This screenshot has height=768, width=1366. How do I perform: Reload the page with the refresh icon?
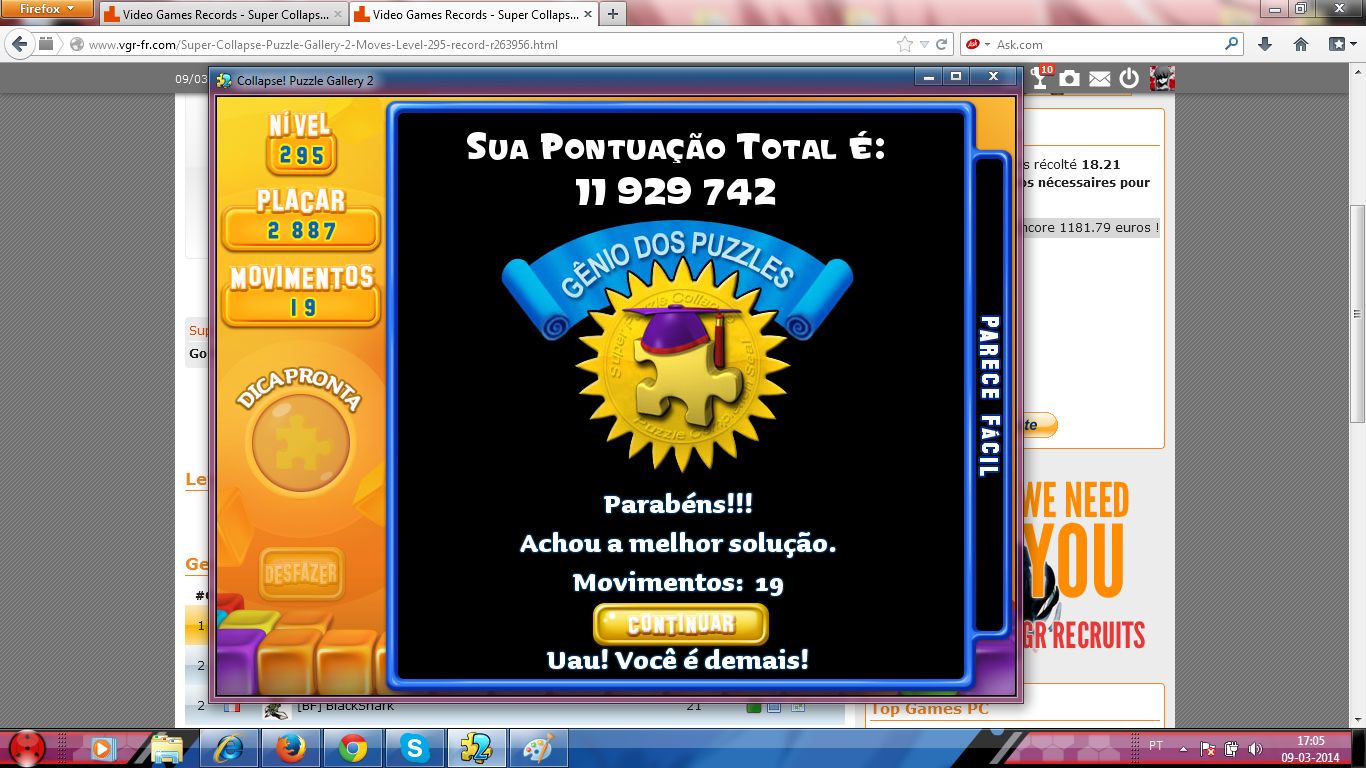pyautogui.click(x=941, y=44)
